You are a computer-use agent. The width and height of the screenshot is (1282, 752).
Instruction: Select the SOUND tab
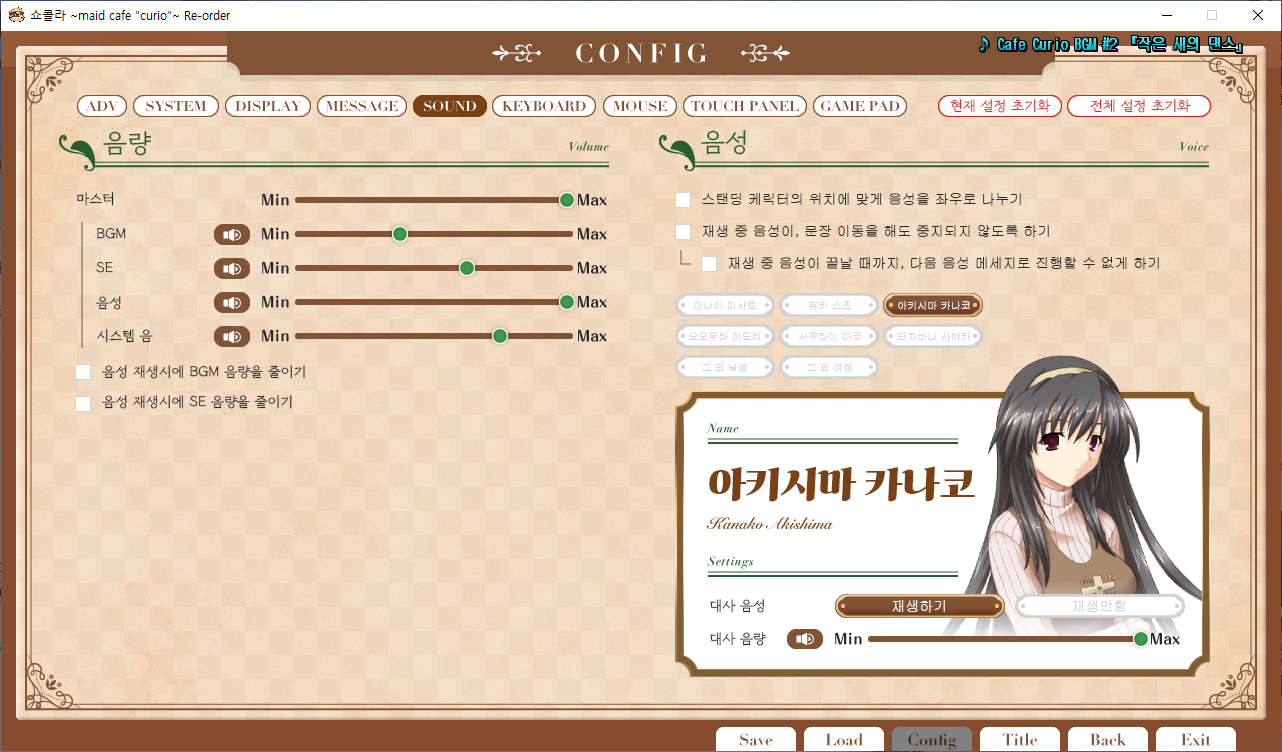point(450,106)
